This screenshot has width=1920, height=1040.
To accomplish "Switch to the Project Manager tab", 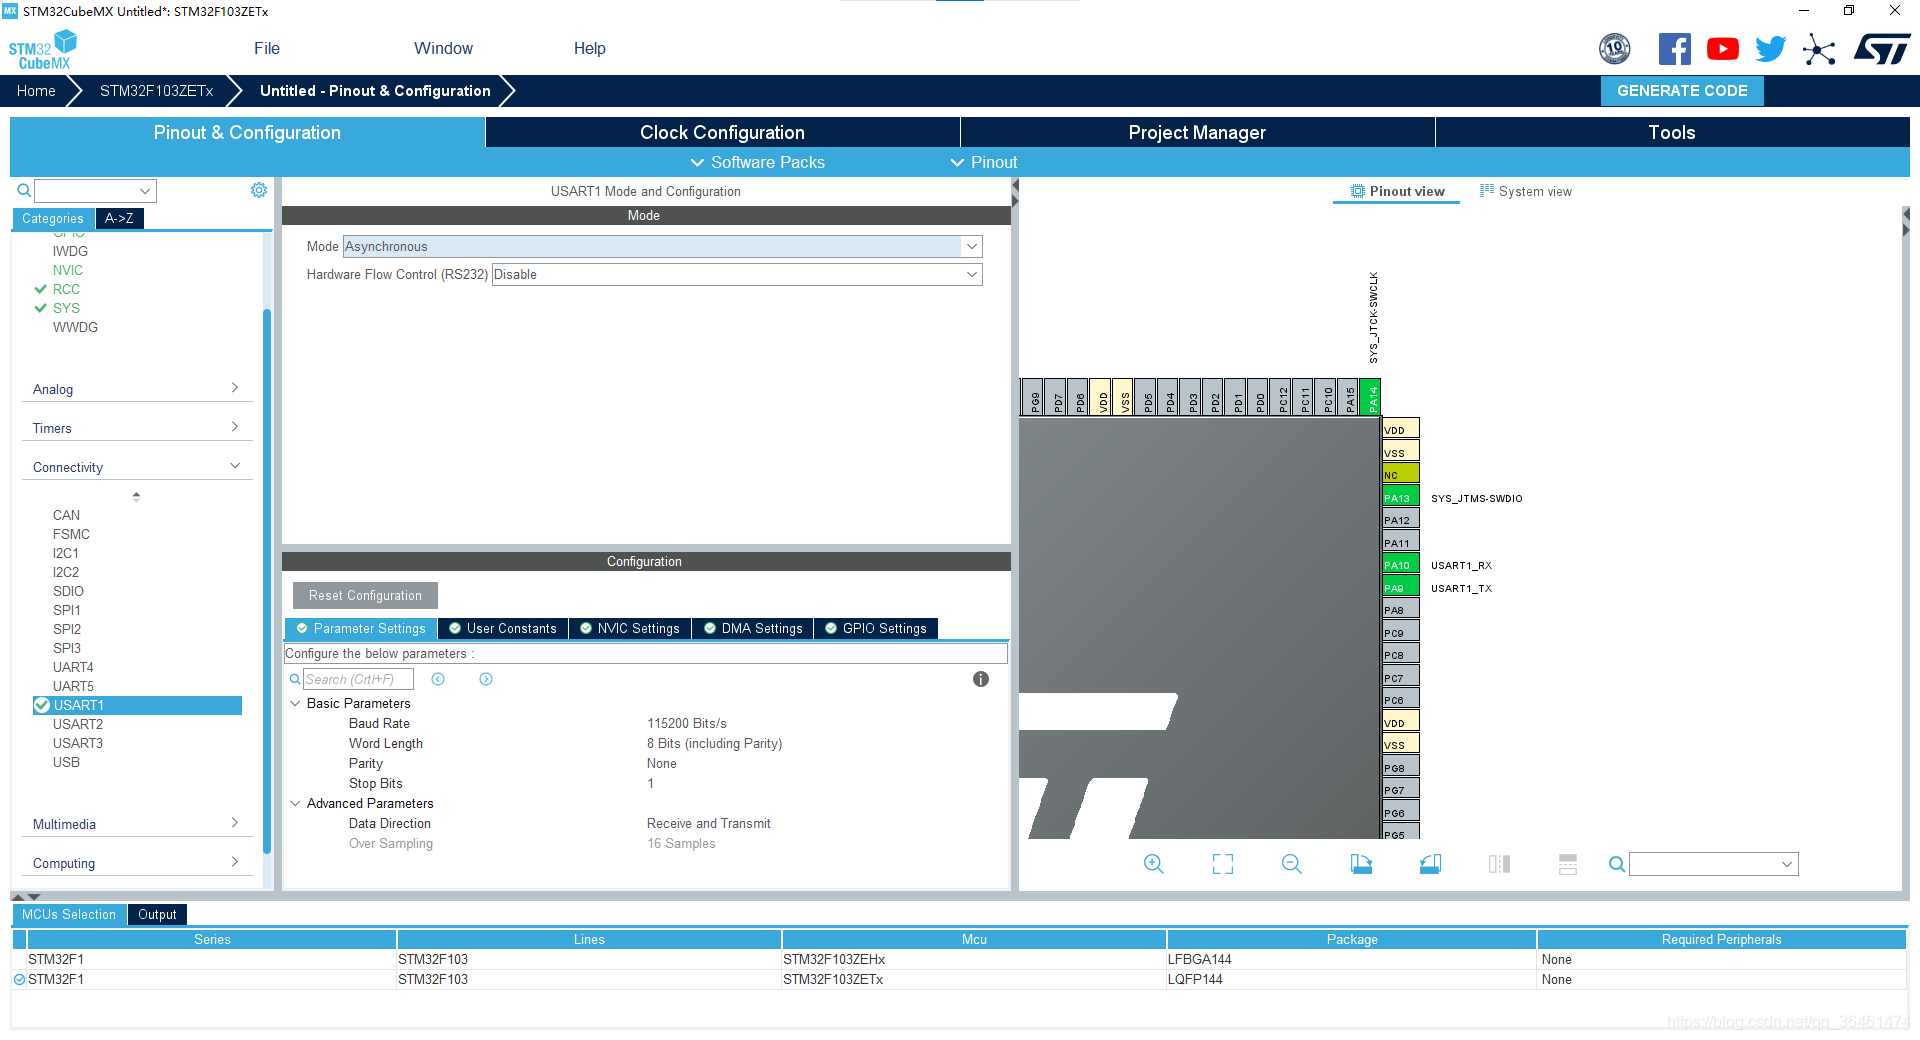I will [1197, 132].
